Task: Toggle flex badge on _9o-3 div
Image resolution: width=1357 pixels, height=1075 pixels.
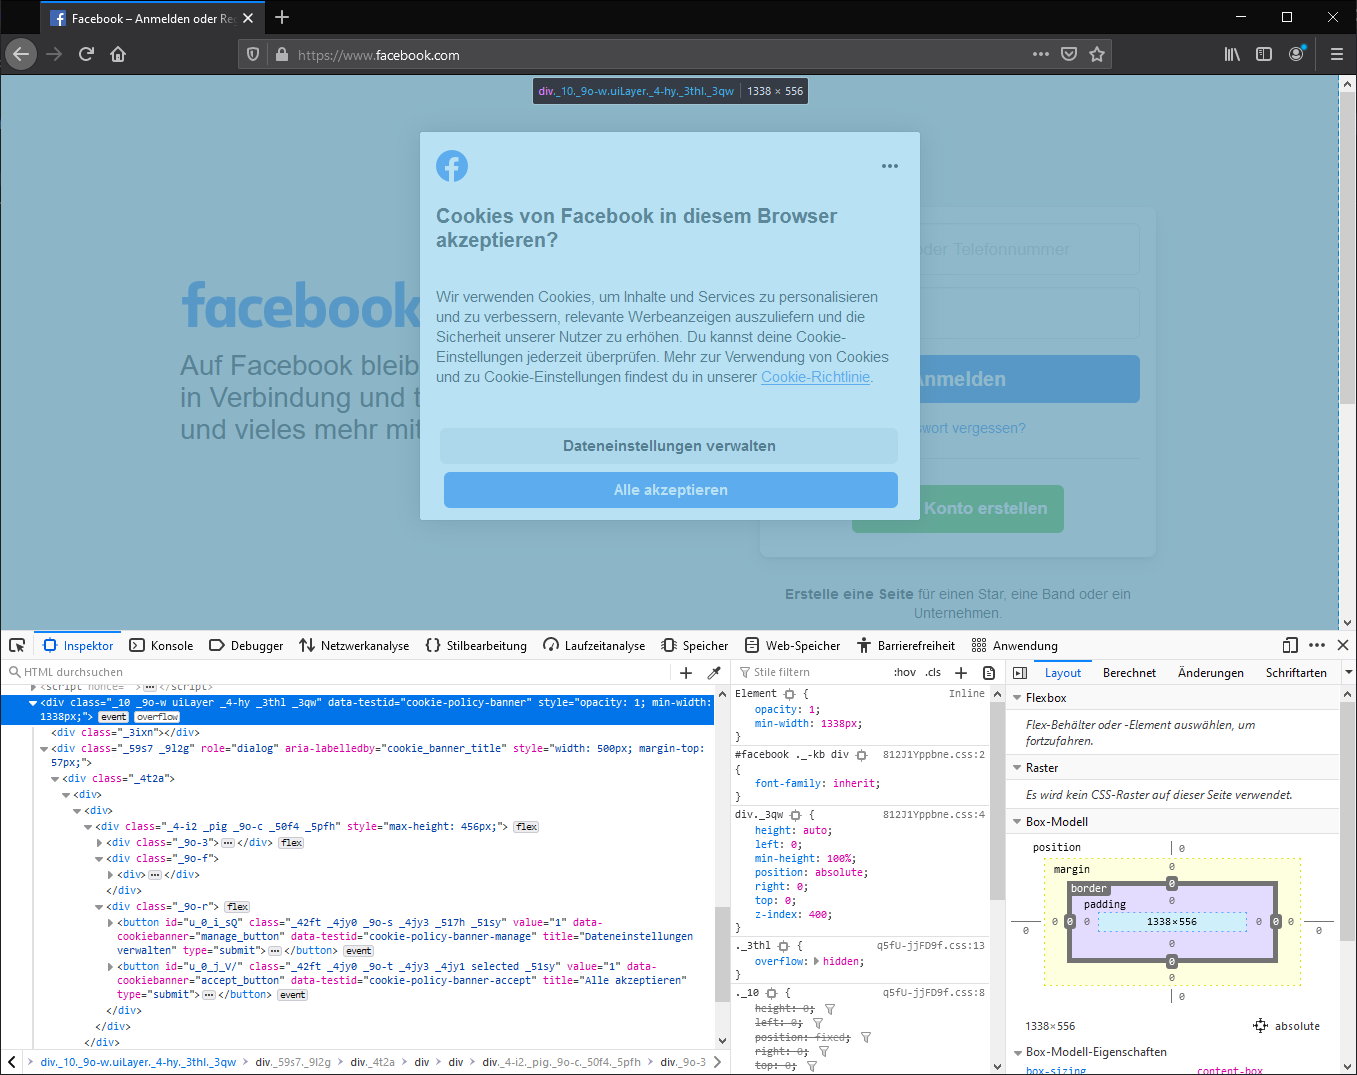Action: click(292, 843)
